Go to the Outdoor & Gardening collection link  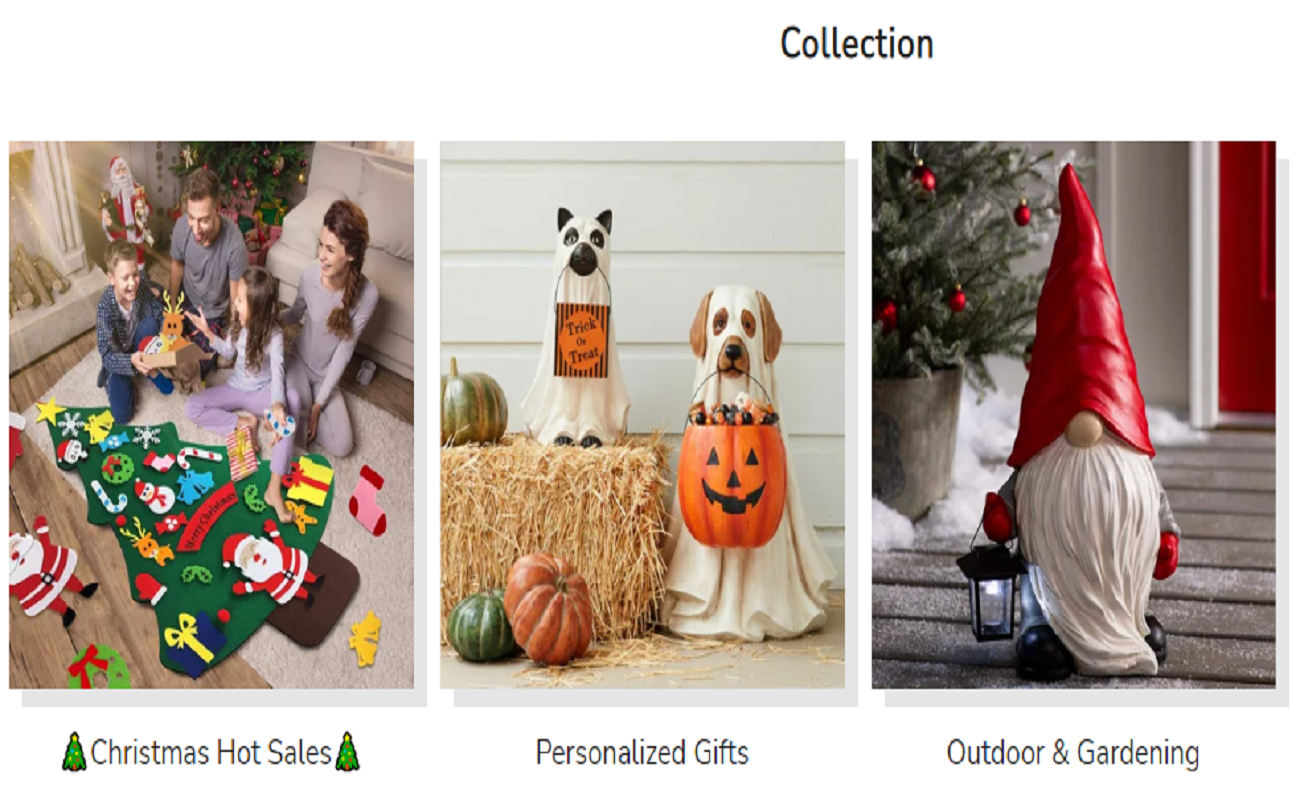pyautogui.click(x=1073, y=752)
